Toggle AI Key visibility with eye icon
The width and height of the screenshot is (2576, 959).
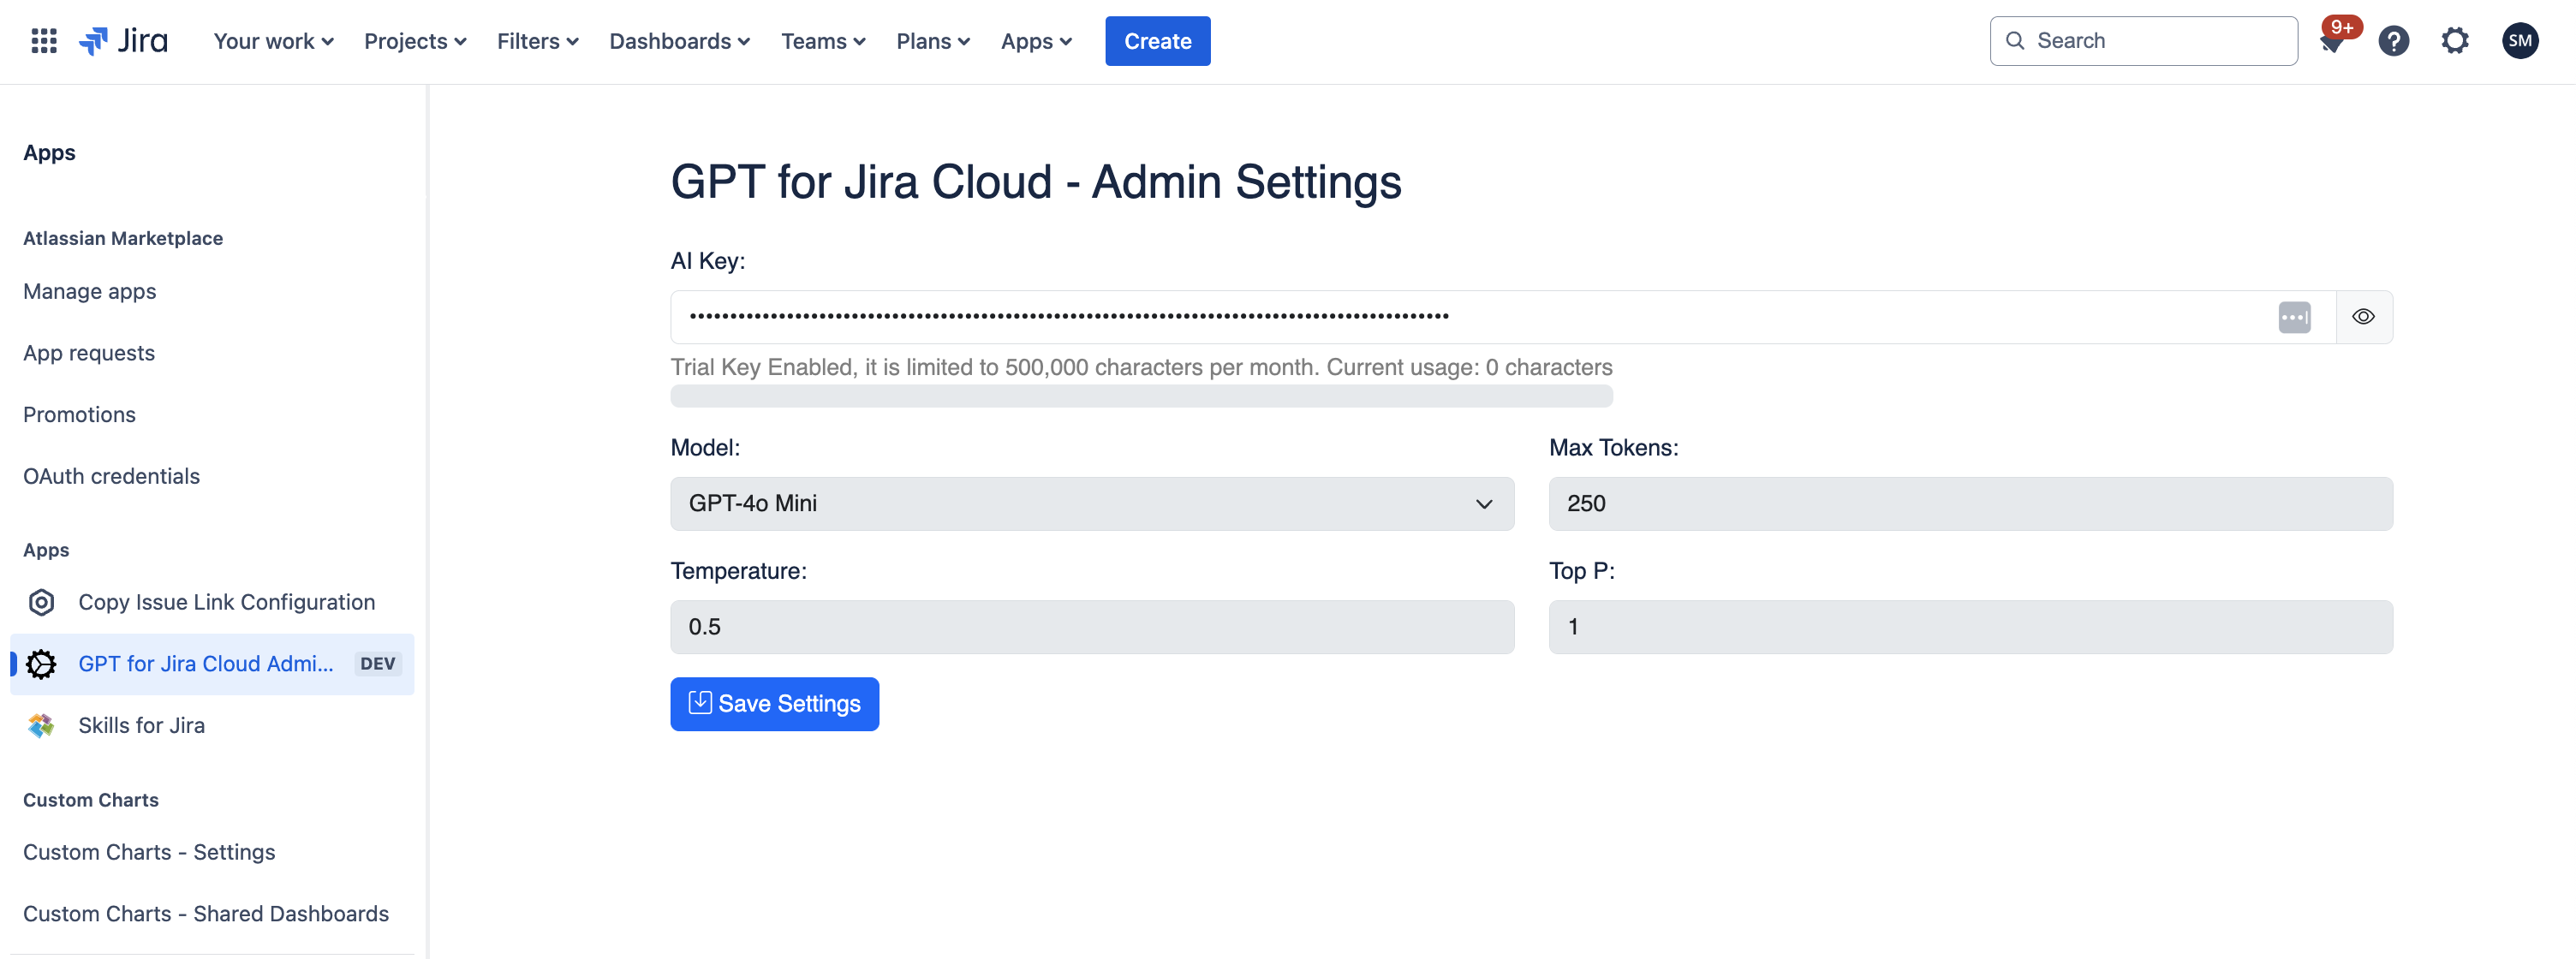(2363, 317)
